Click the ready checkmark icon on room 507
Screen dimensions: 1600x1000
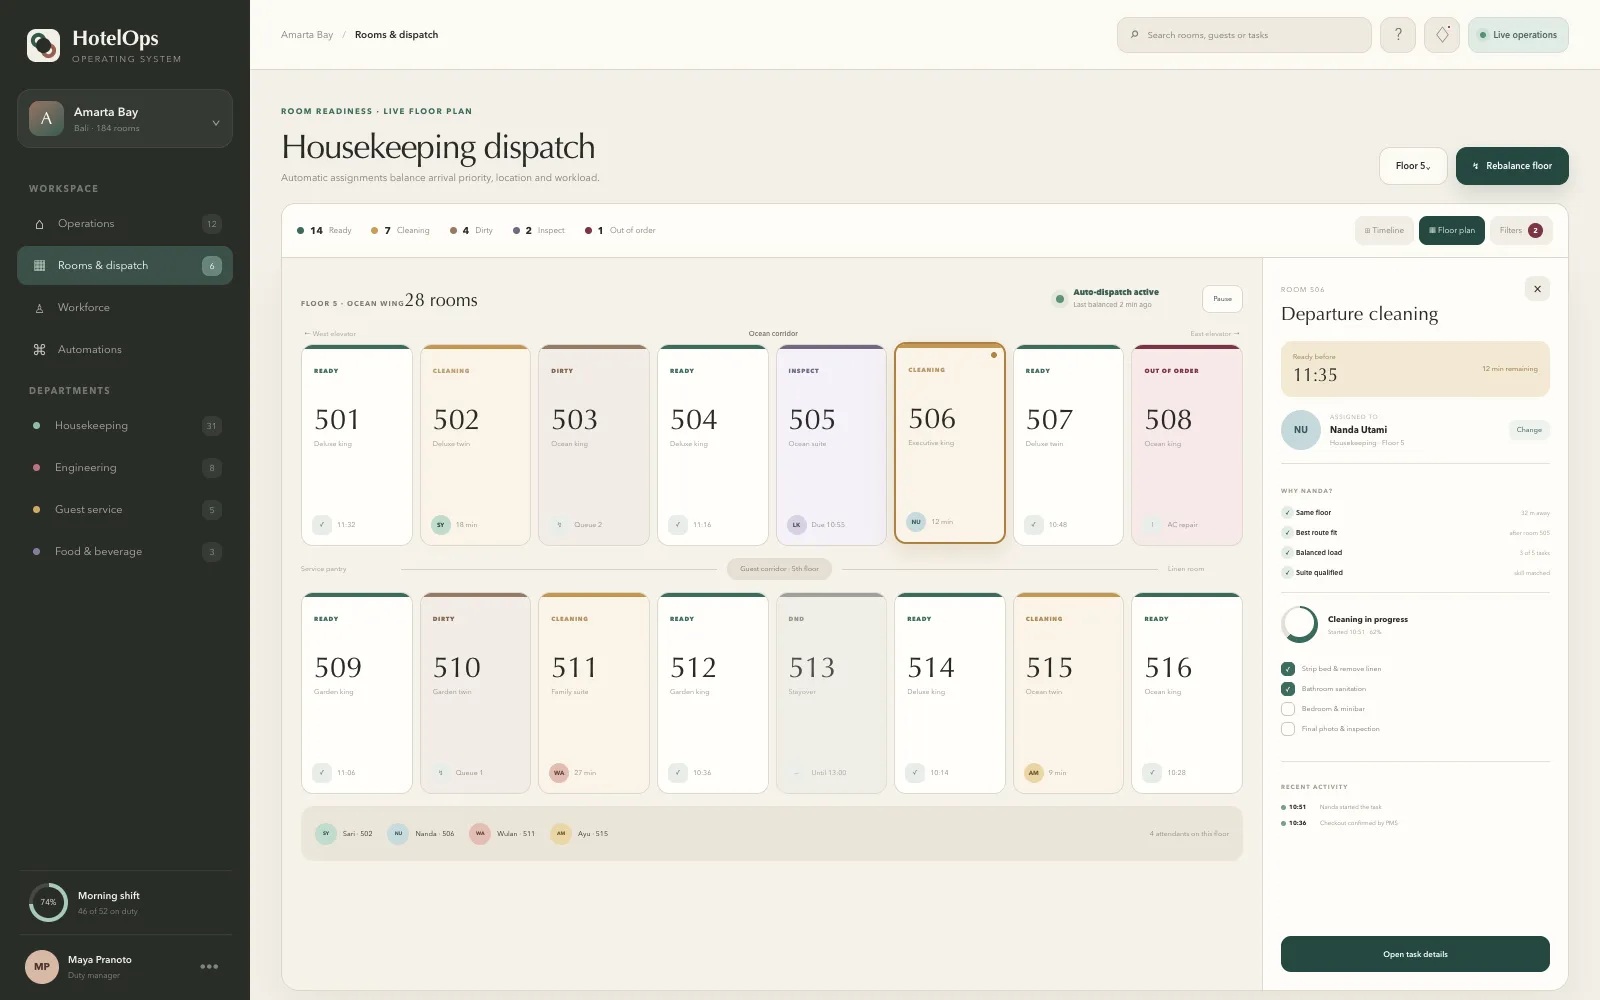1033,524
